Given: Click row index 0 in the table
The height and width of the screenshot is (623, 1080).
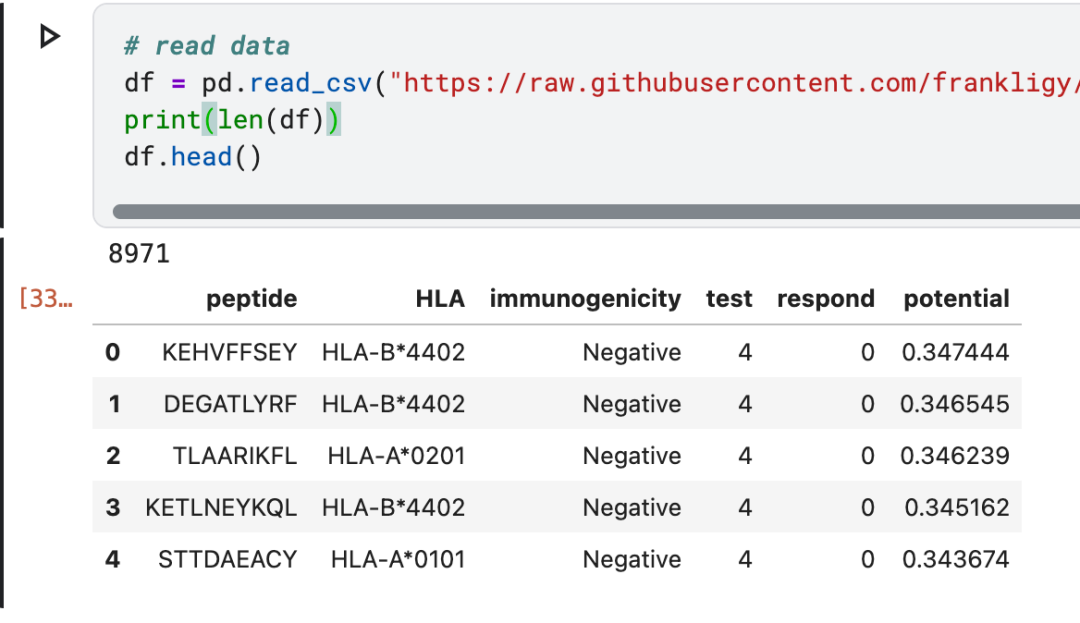Looking at the screenshot, I should coord(113,352).
